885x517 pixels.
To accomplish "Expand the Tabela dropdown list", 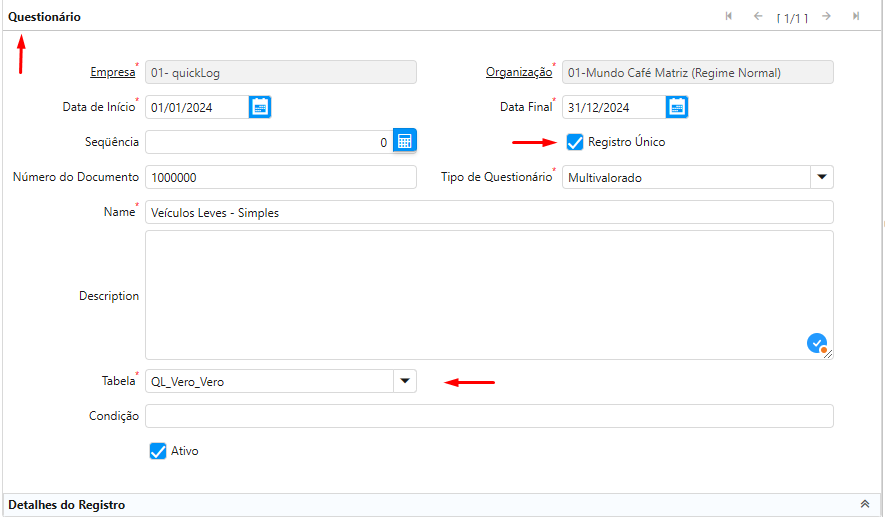I will (404, 381).
